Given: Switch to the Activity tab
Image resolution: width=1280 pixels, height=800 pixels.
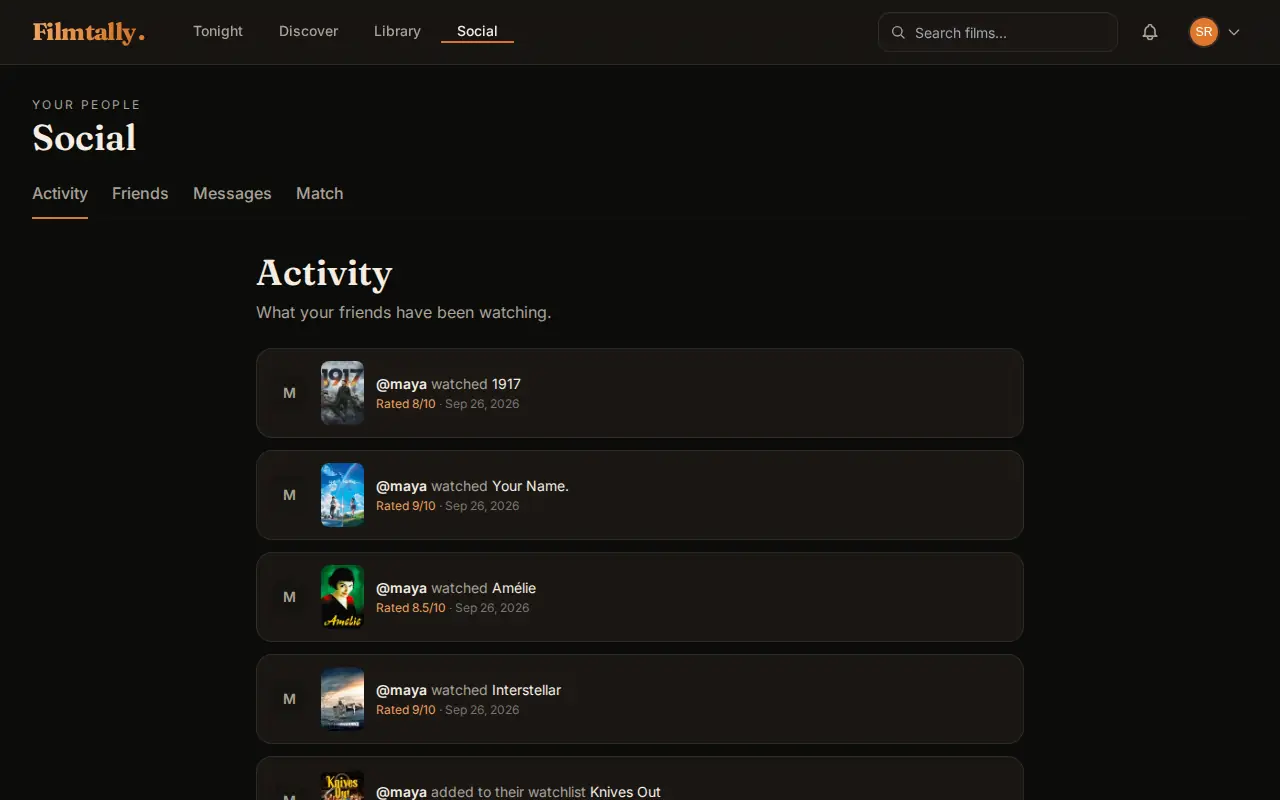Looking at the screenshot, I should point(60,193).
